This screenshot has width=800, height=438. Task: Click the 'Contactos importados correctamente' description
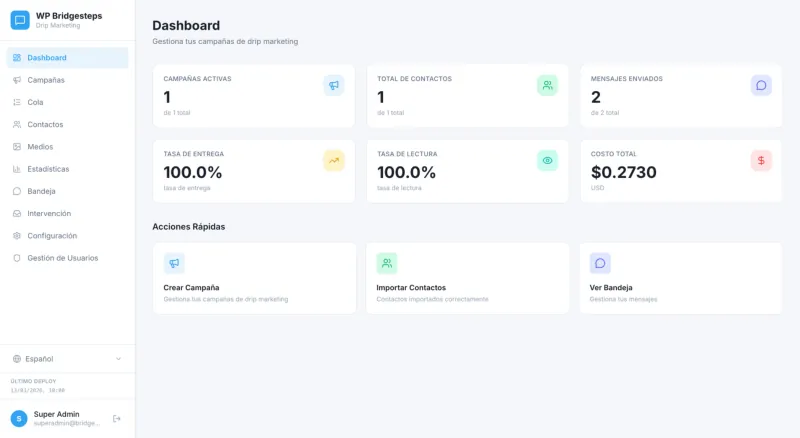[433, 299]
